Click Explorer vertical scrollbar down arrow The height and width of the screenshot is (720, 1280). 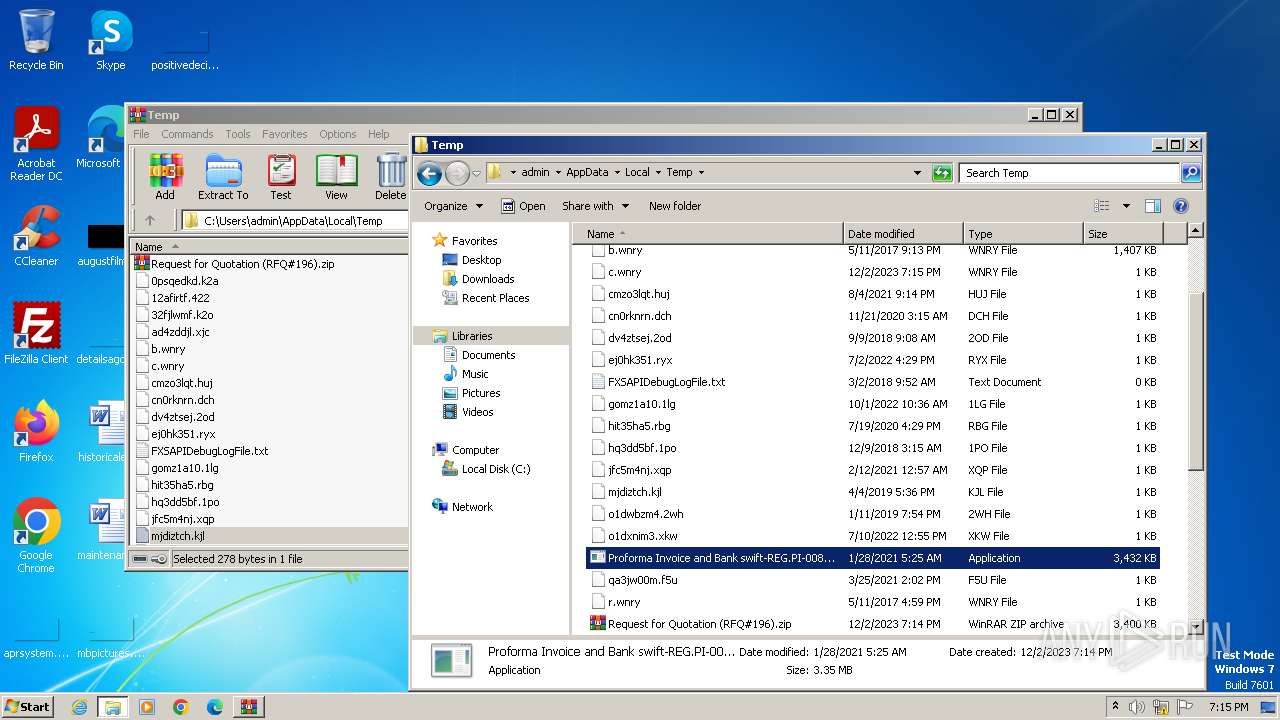[1195, 626]
